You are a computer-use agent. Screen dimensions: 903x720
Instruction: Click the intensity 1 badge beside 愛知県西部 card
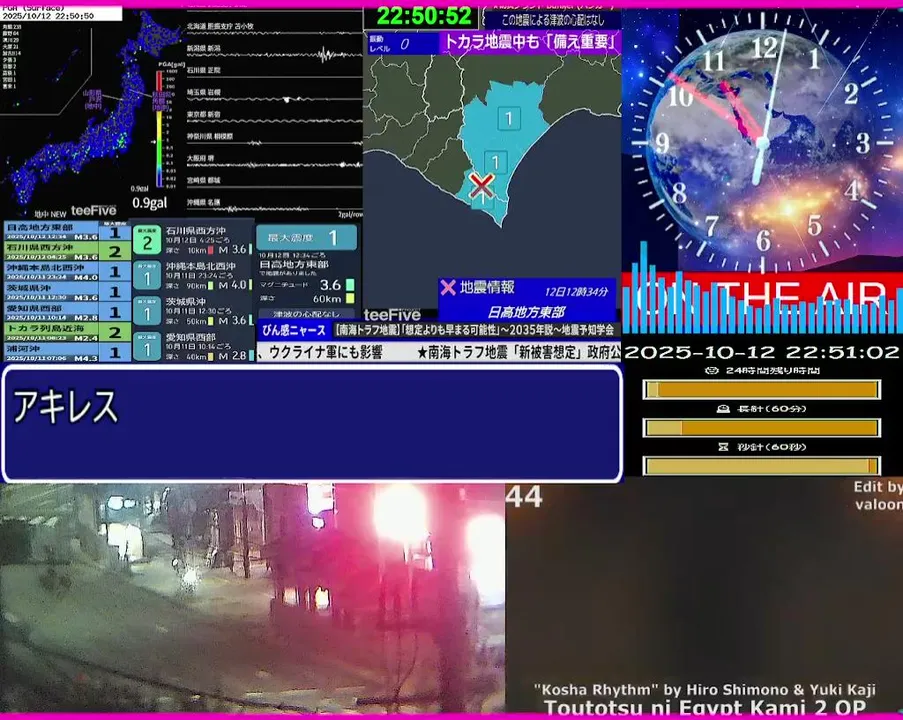click(147, 347)
